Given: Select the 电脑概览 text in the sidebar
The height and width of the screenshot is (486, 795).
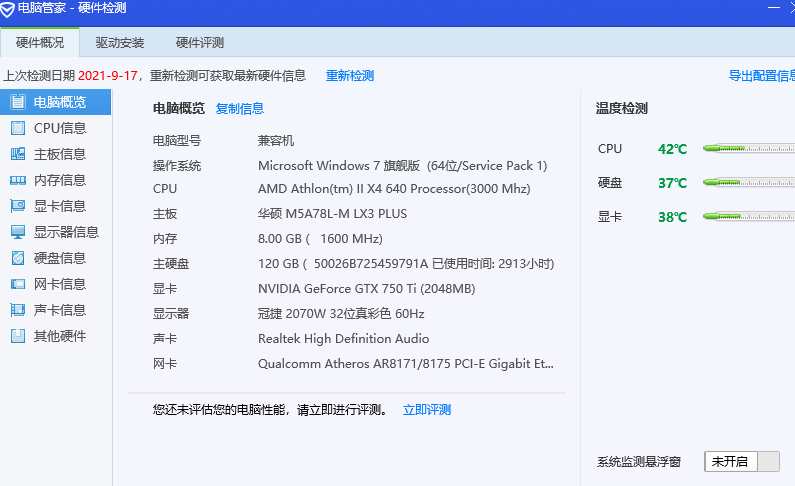Looking at the screenshot, I should point(60,102).
